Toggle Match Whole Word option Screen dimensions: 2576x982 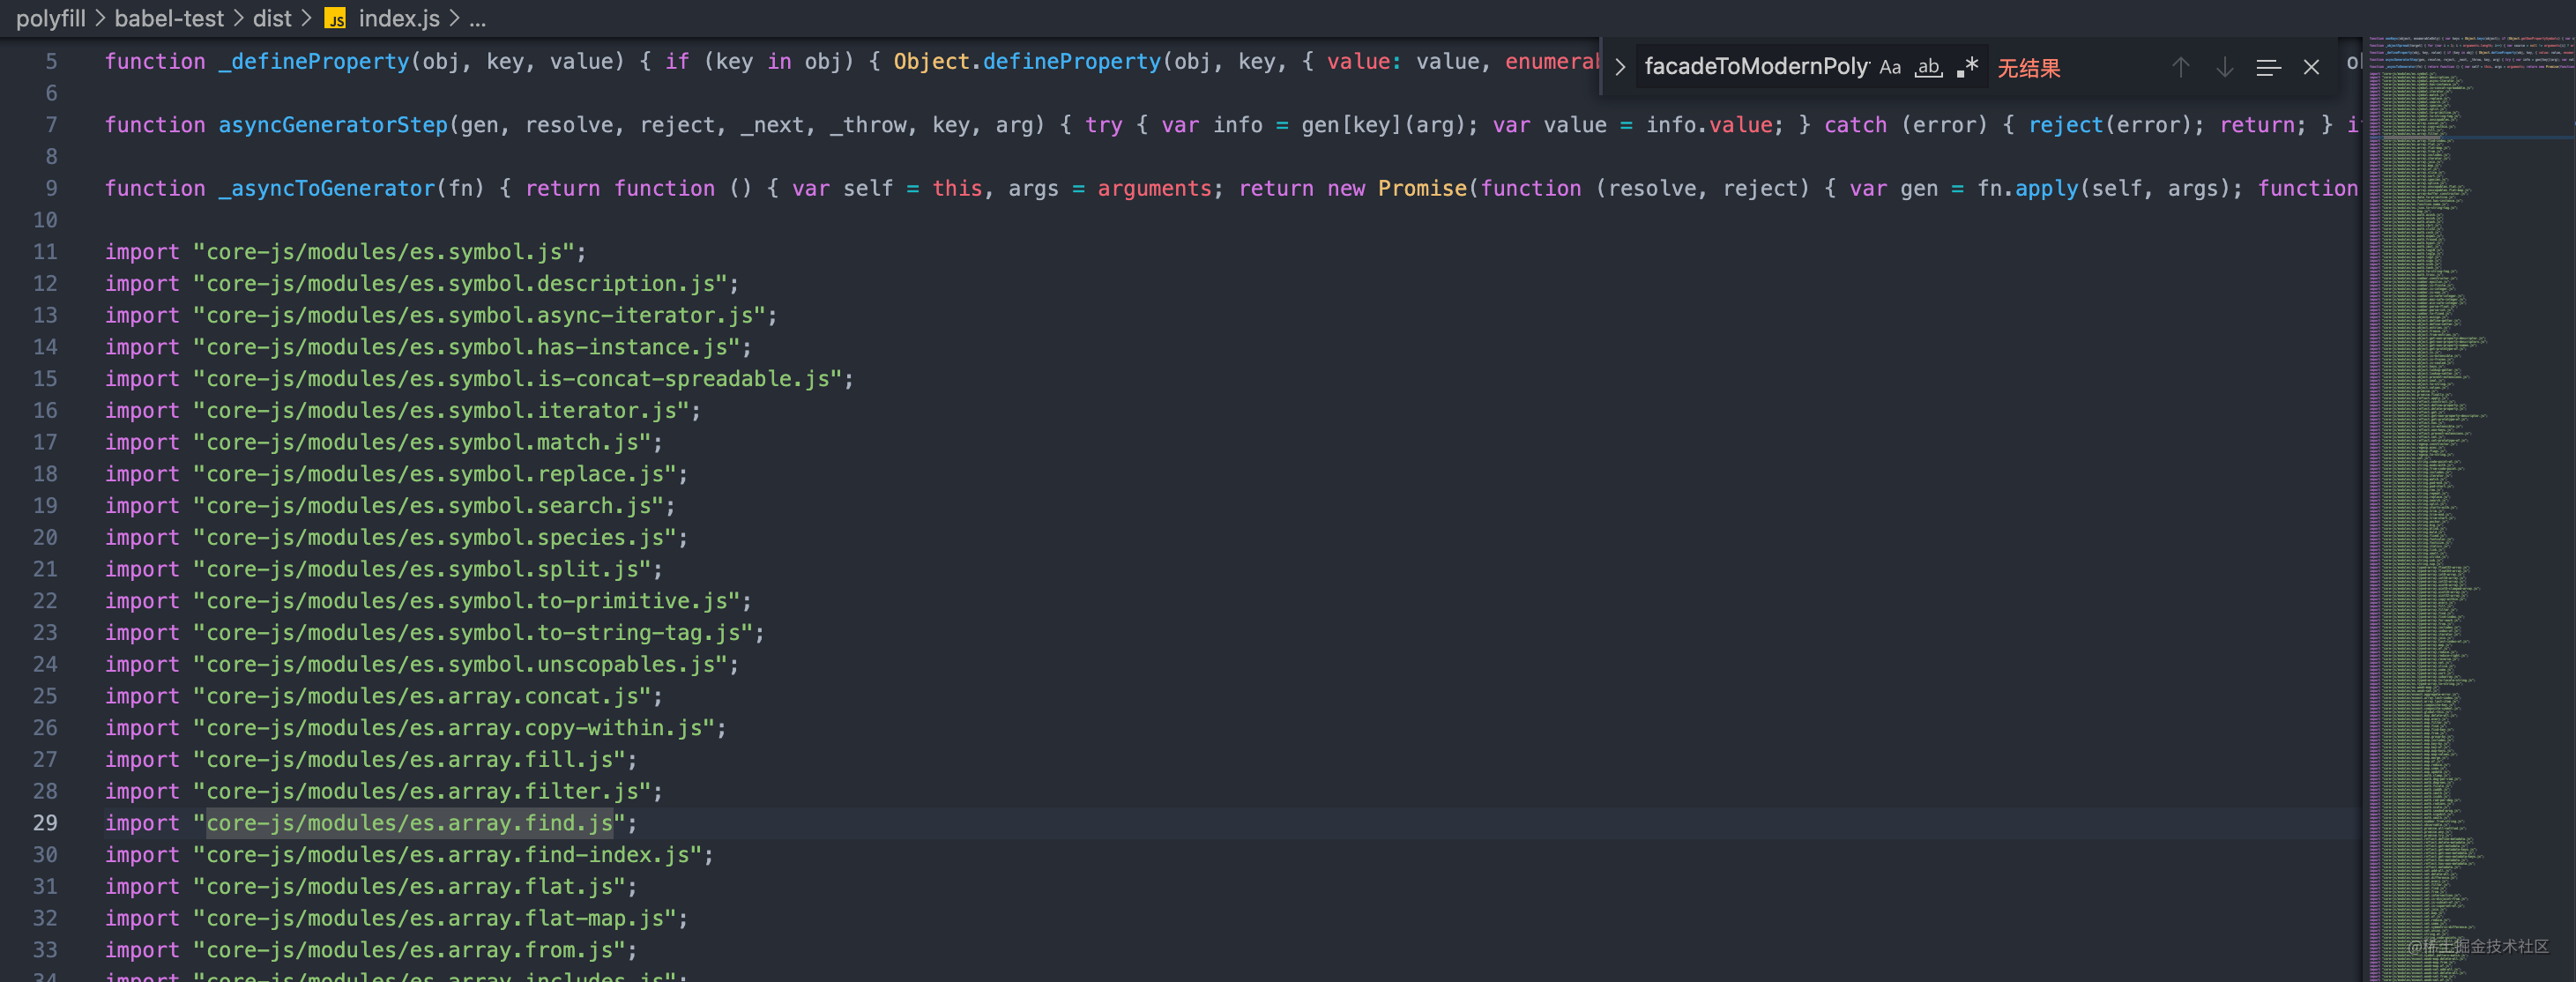(1928, 68)
